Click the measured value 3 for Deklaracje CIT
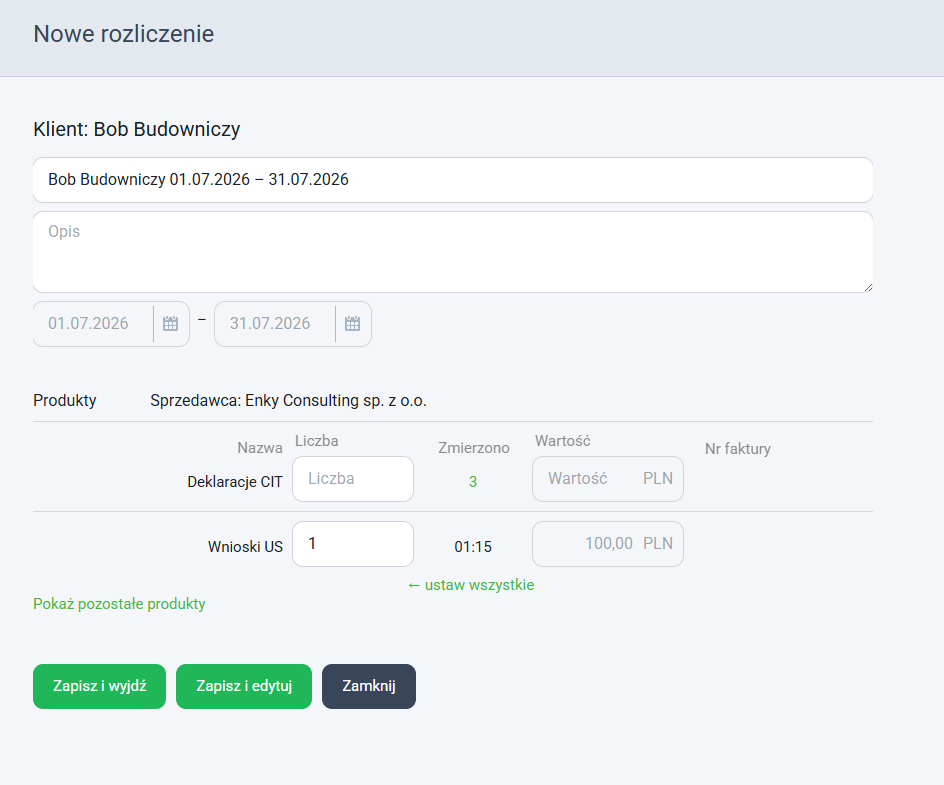The image size is (944, 785). pos(473,482)
